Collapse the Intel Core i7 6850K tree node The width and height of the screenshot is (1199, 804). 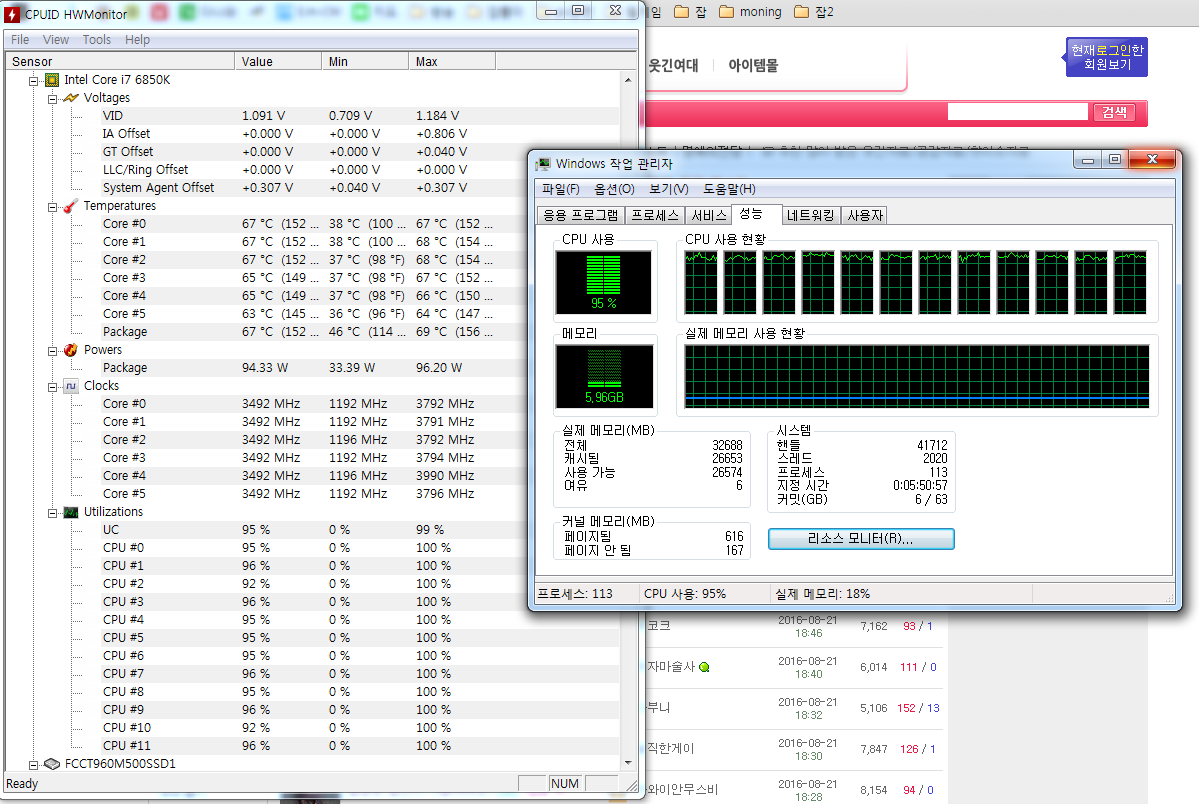(33, 80)
